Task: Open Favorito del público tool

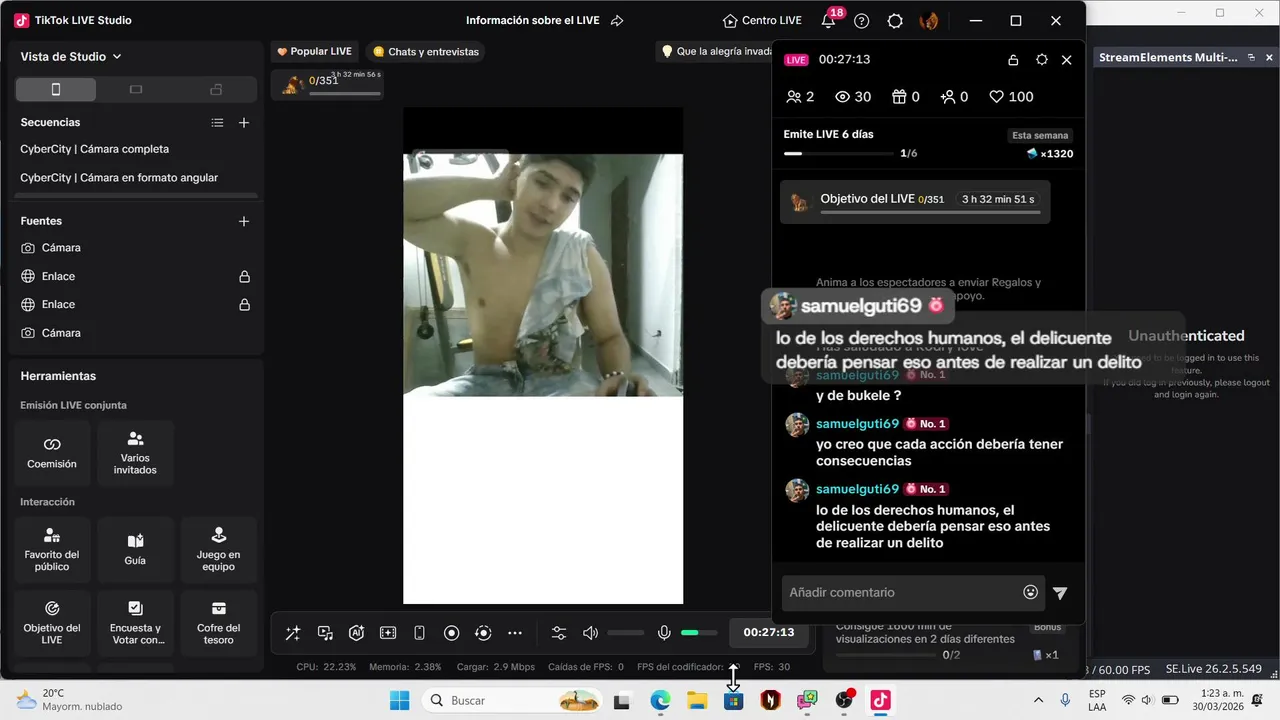Action: (x=52, y=549)
